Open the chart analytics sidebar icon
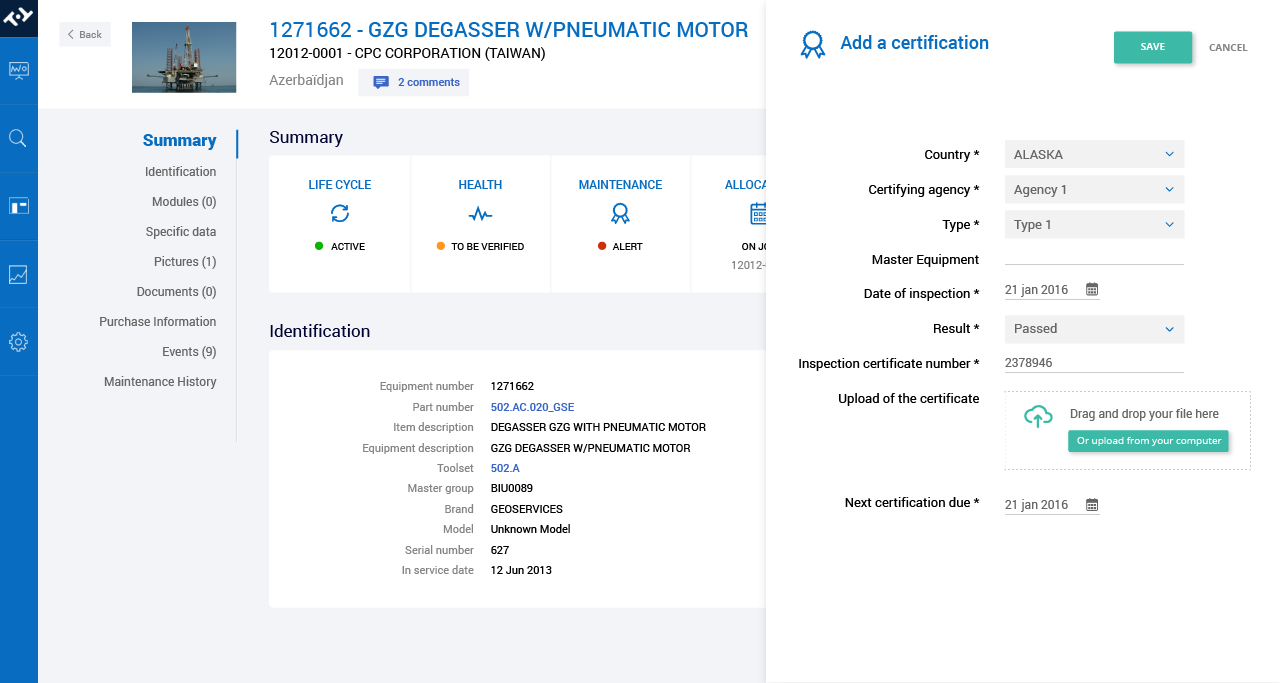The width and height of the screenshot is (1280, 683). (x=18, y=274)
